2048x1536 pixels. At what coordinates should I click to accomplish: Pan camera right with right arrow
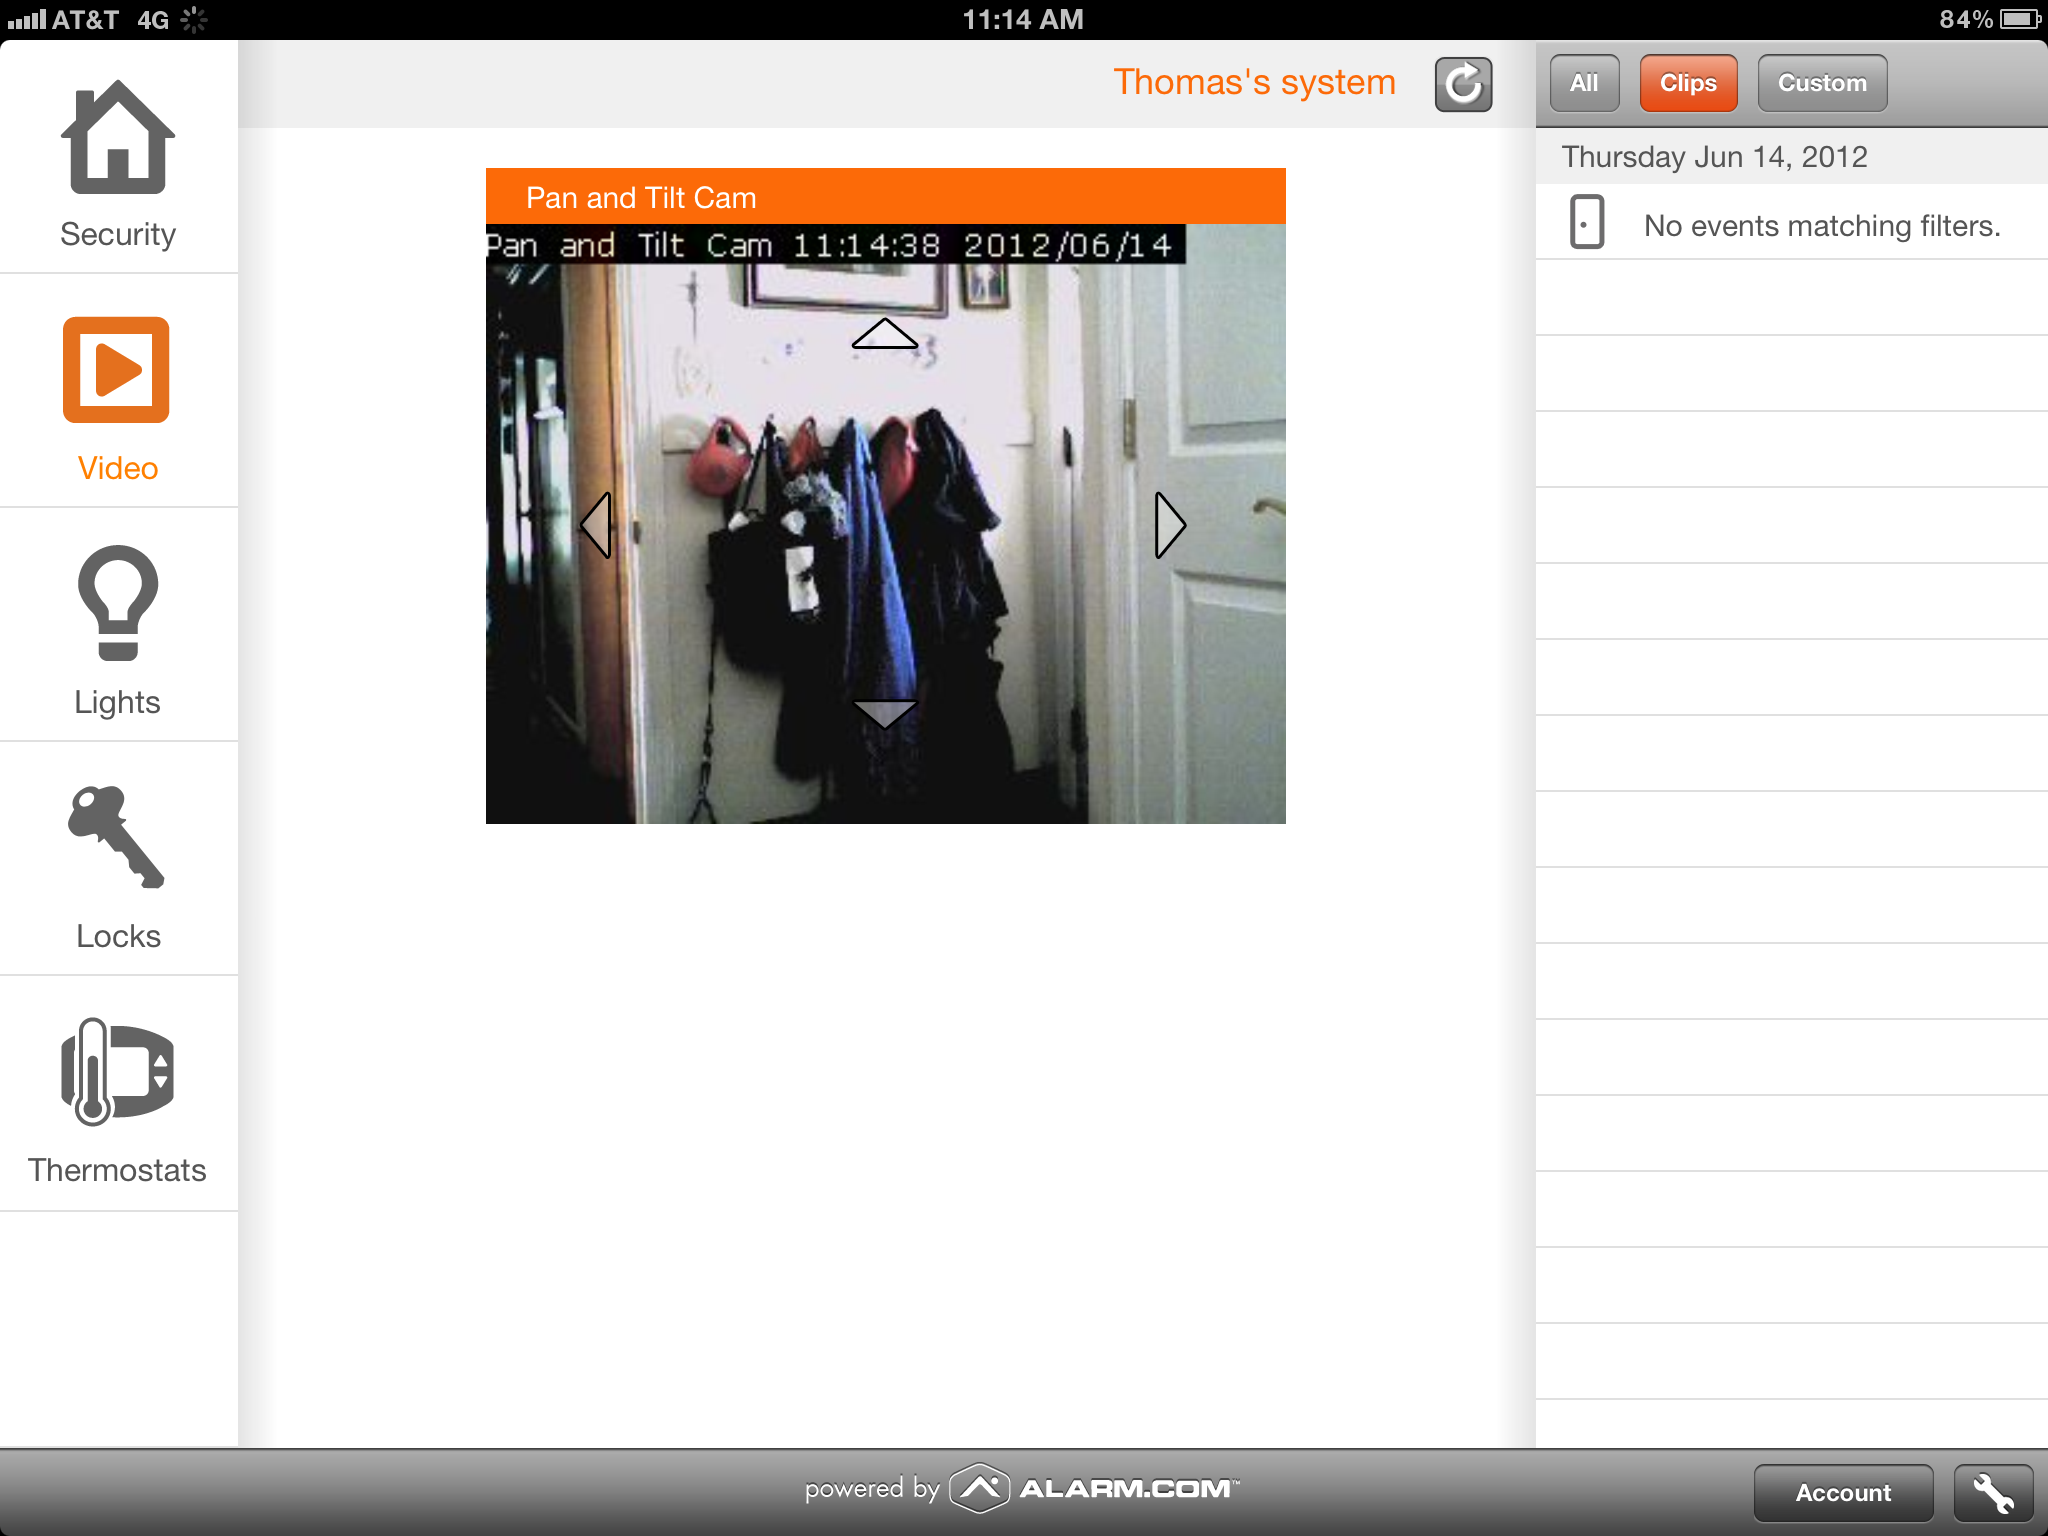[1169, 525]
